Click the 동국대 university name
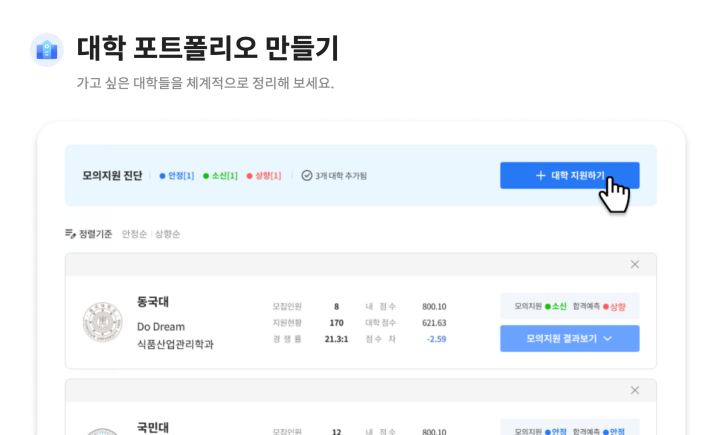The height and width of the screenshot is (435, 720). [153, 302]
